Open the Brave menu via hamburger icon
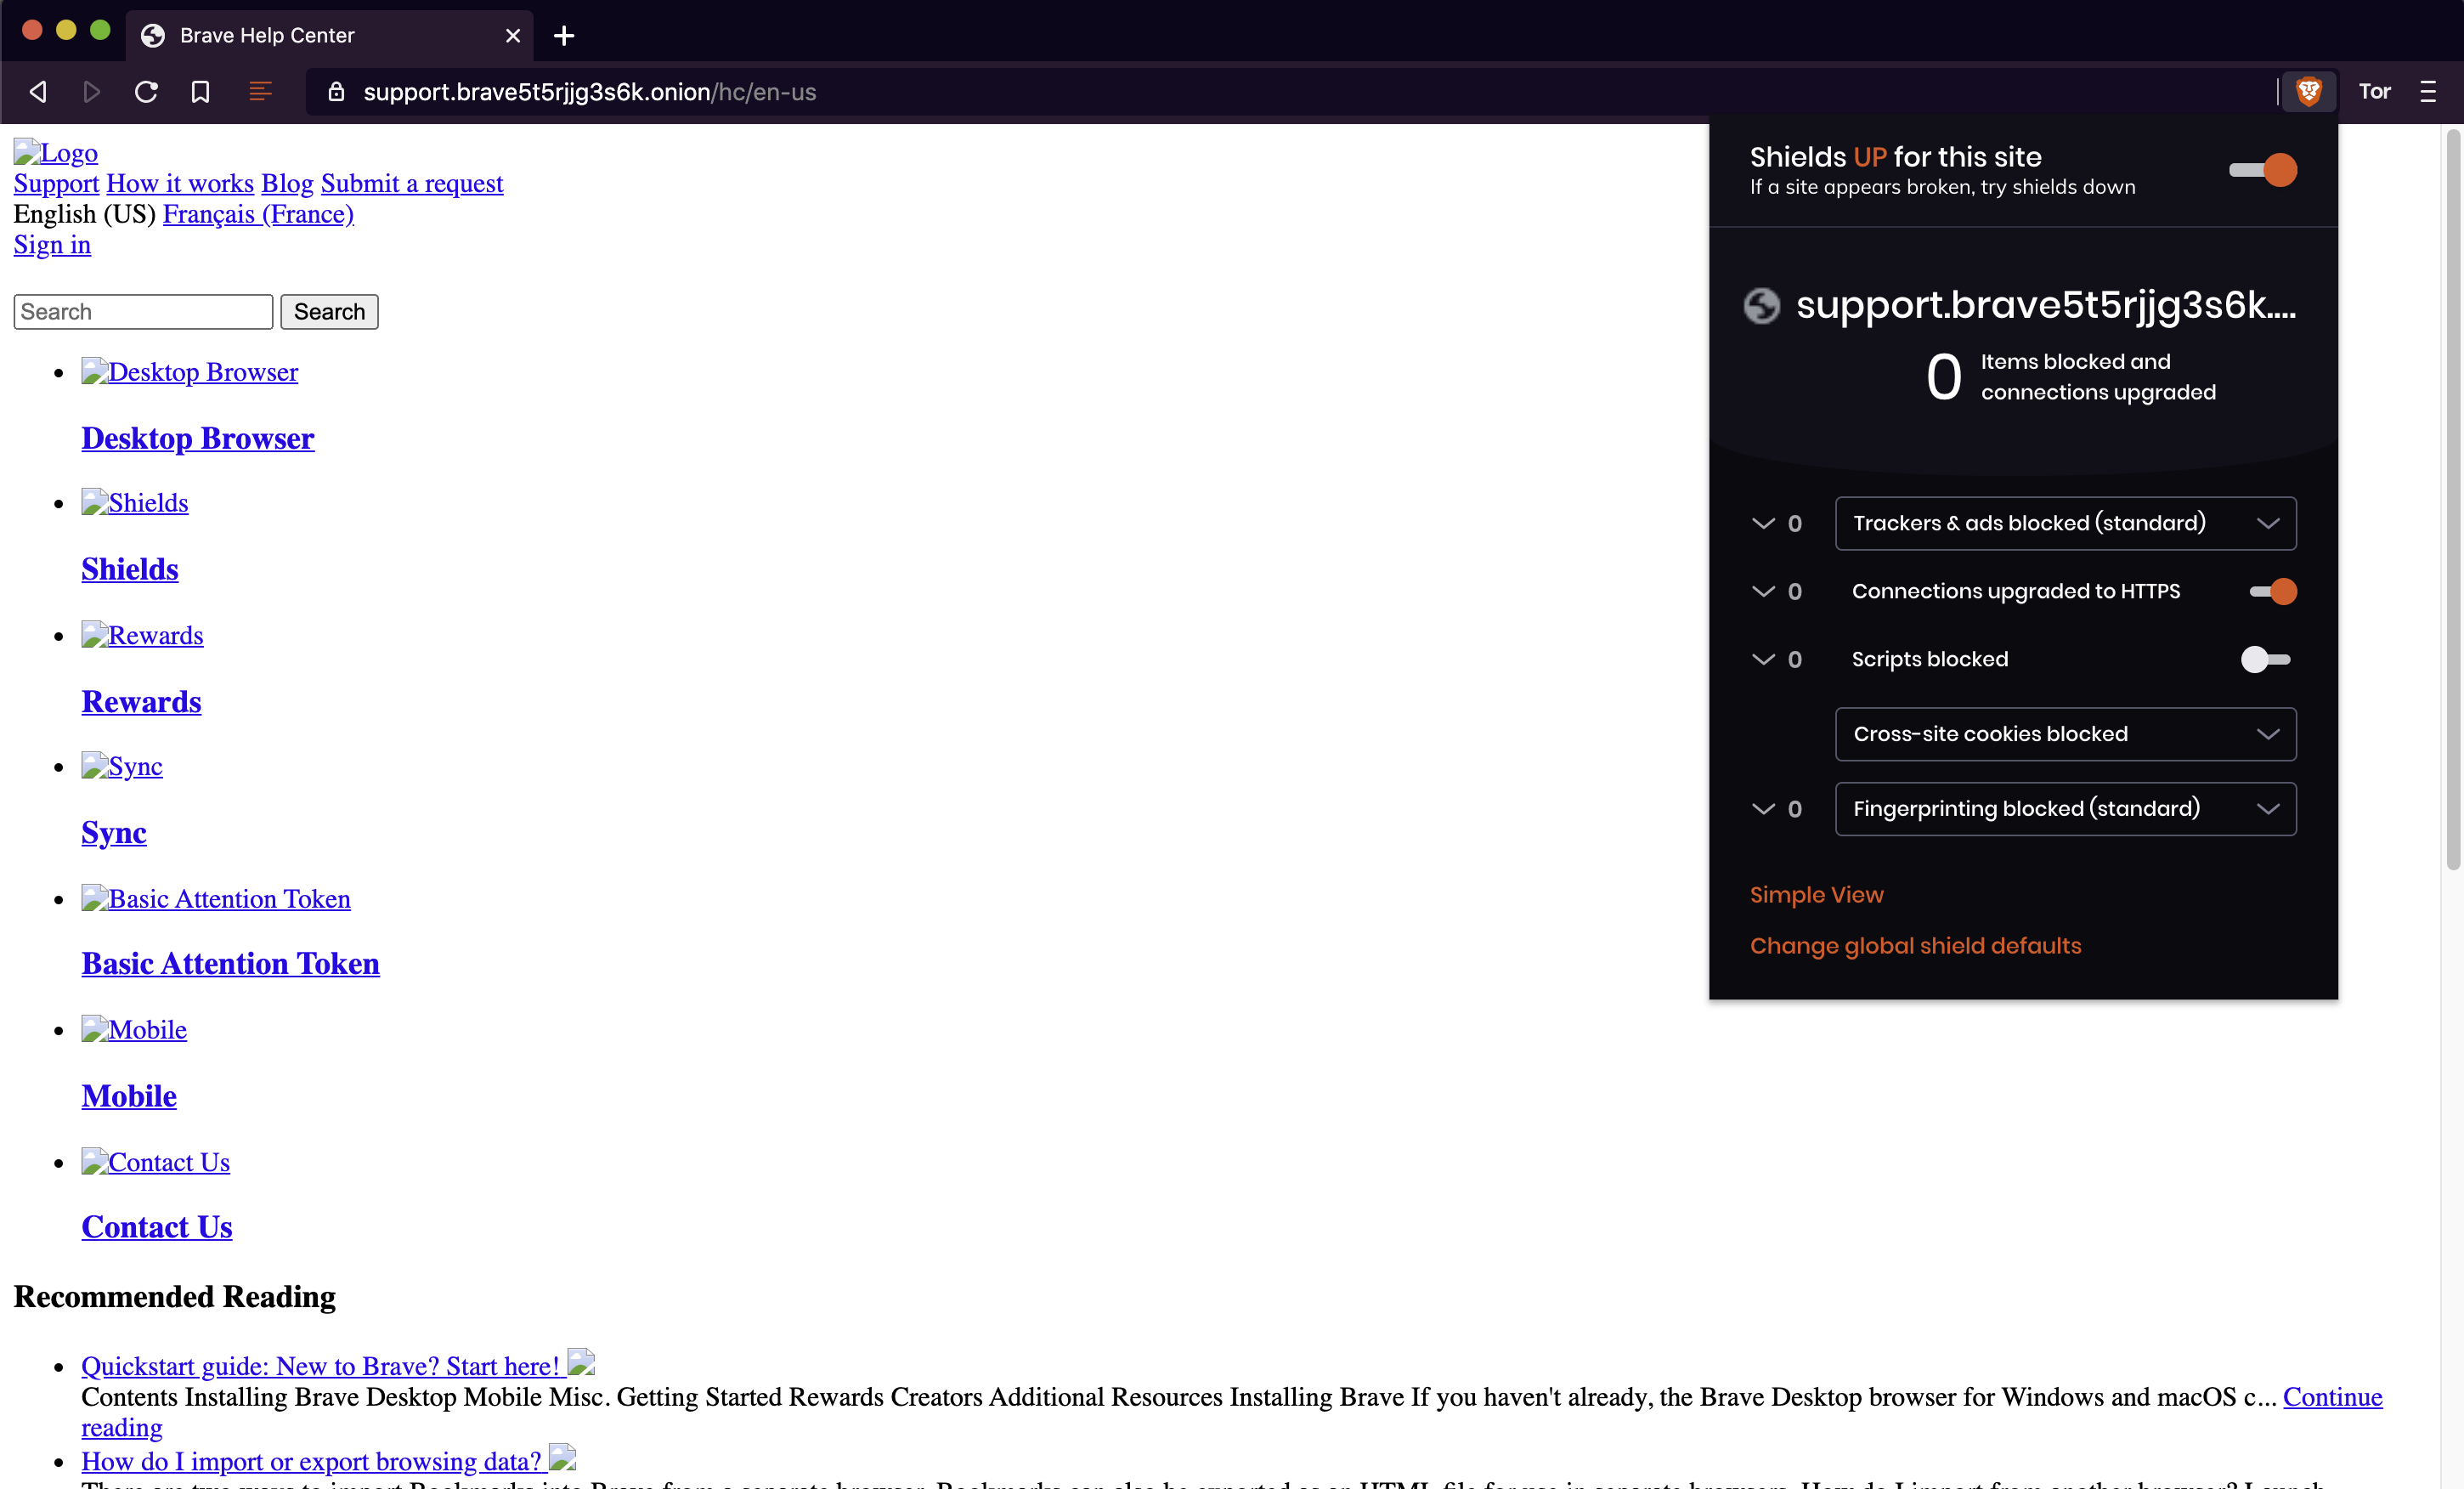 [x=2430, y=91]
